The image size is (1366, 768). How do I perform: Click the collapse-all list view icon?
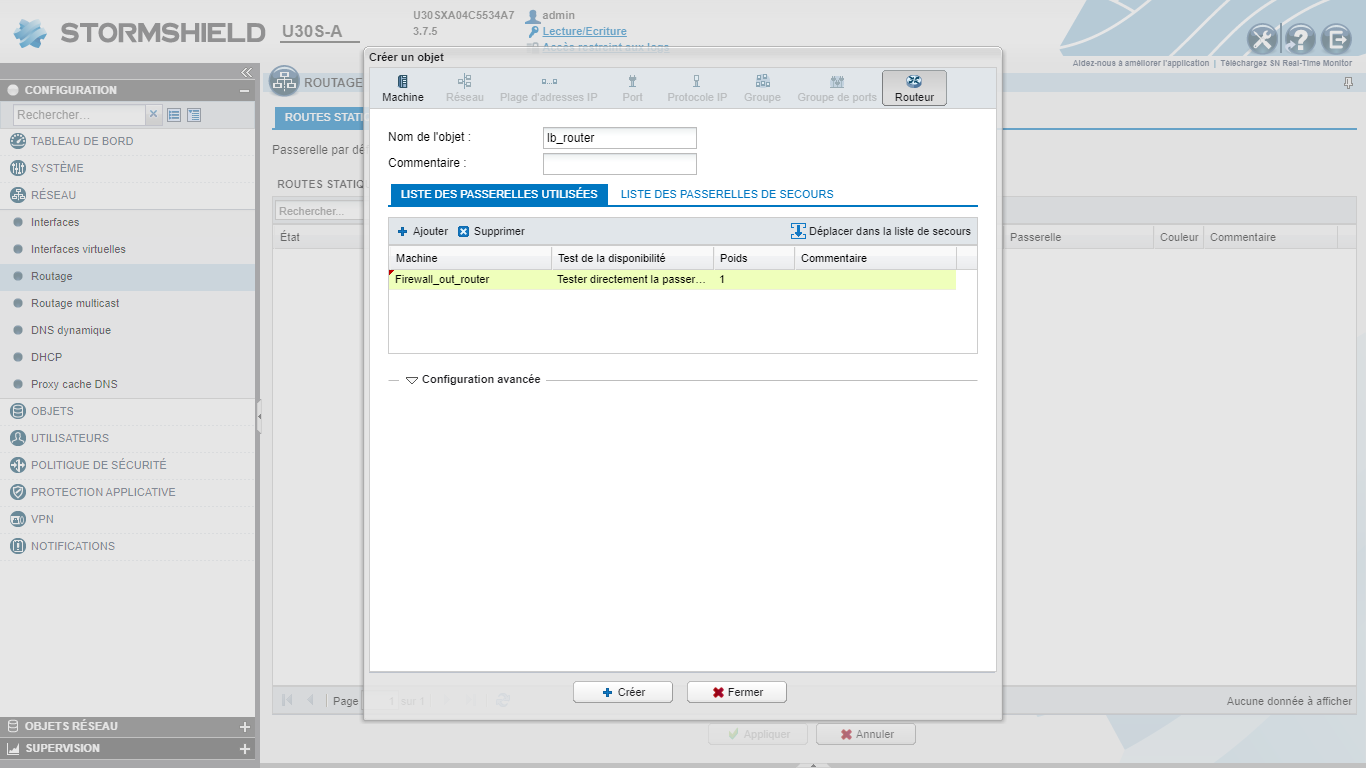[x=174, y=115]
